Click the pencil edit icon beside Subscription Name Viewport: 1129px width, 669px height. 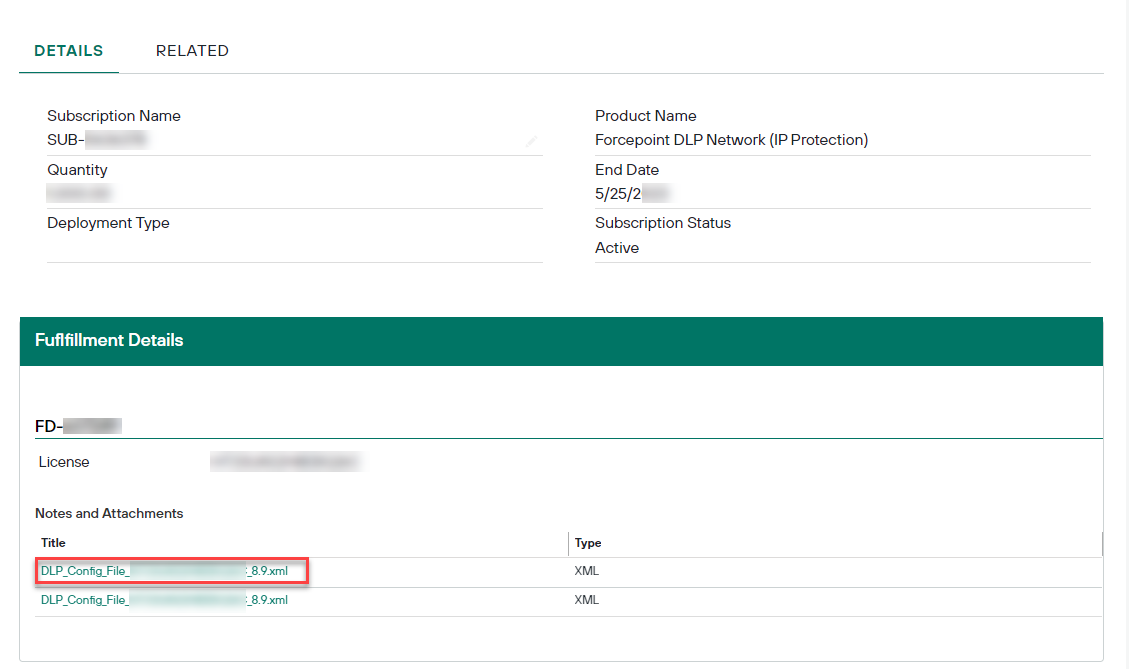click(532, 141)
